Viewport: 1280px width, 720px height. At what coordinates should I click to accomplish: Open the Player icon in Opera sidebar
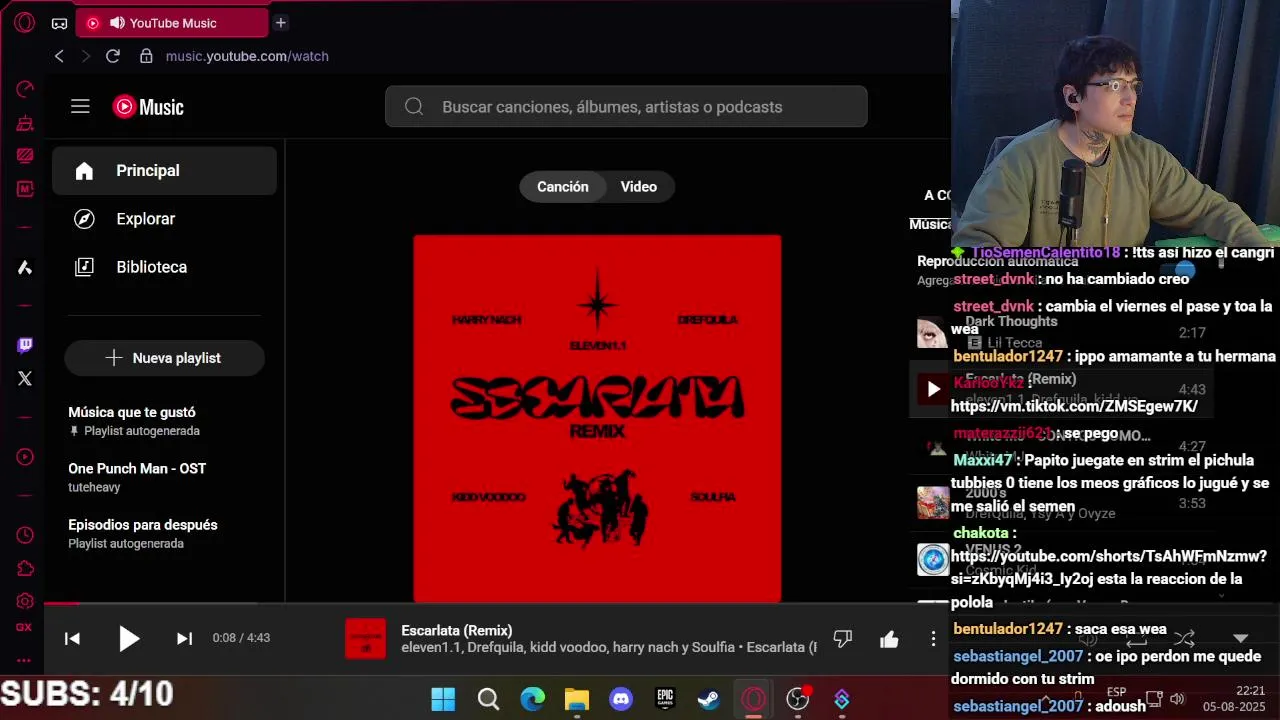[x=25, y=457]
